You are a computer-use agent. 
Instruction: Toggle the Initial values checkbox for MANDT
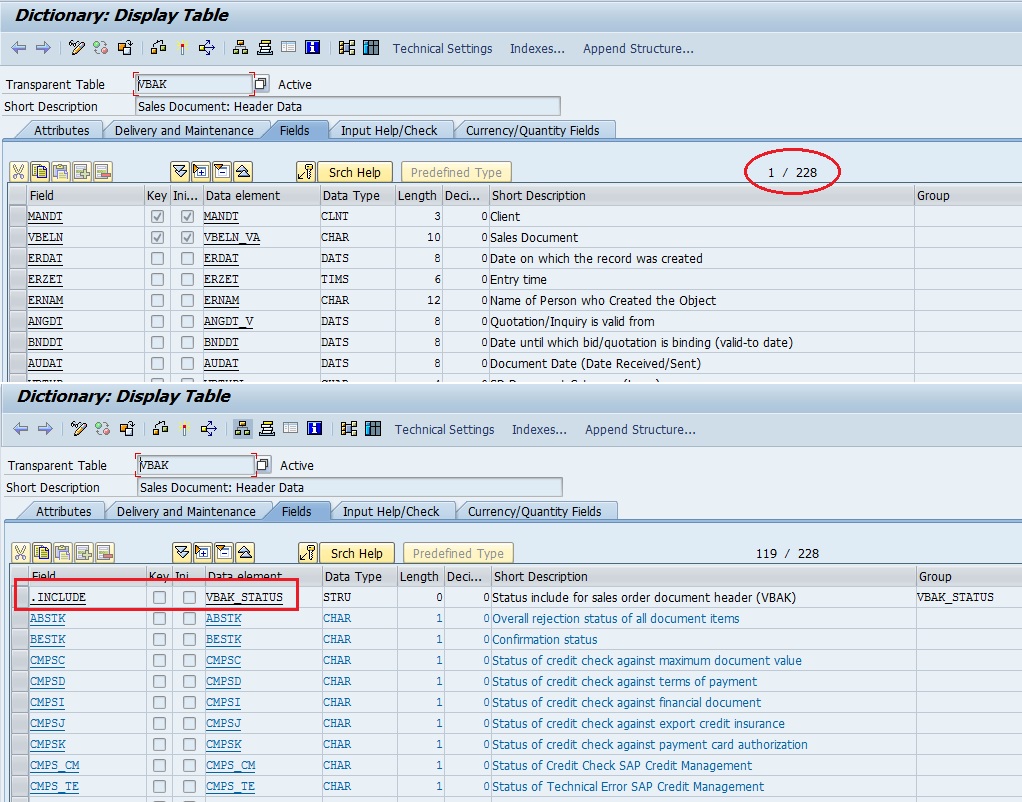(187, 216)
